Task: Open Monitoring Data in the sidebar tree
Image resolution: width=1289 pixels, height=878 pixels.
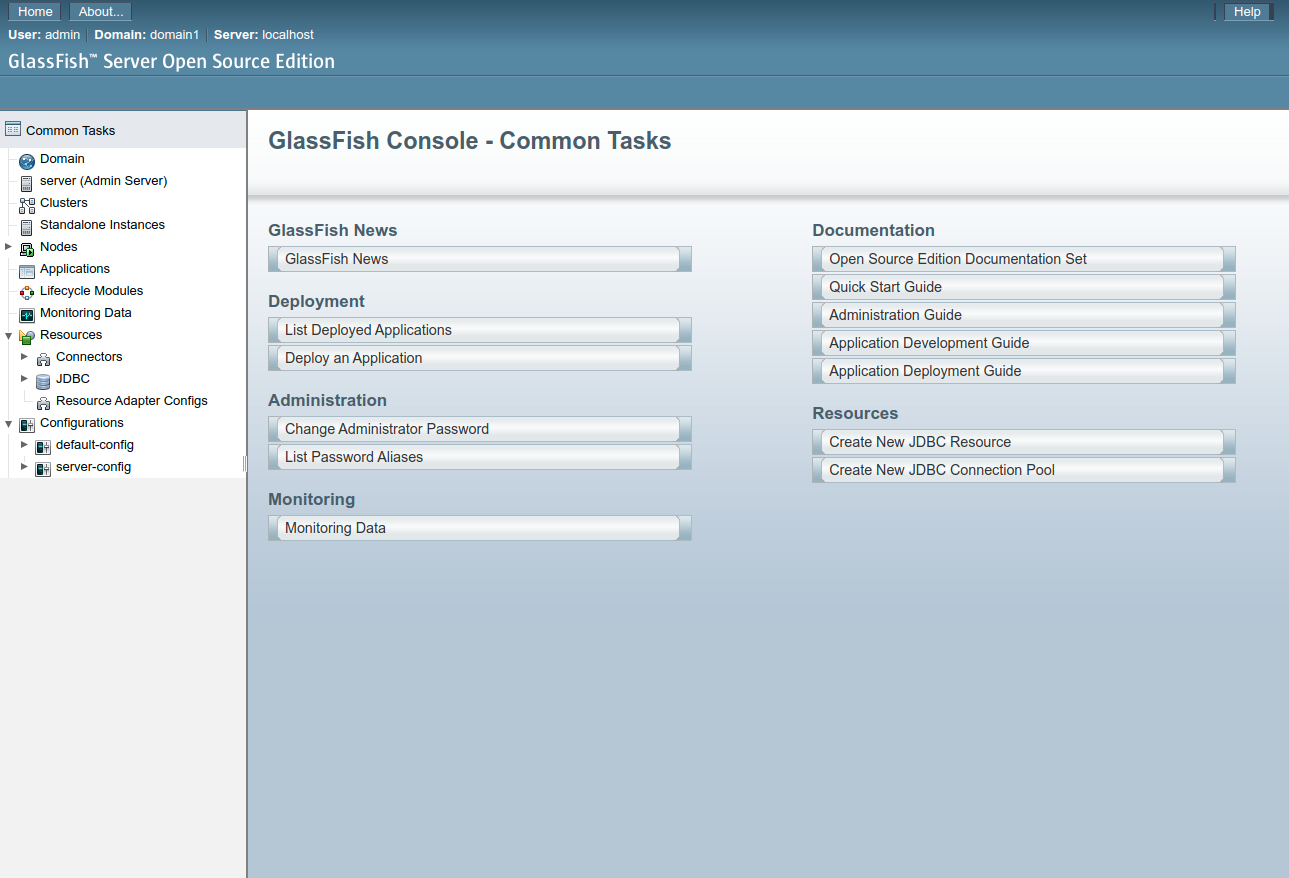Action: tap(86, 312)
